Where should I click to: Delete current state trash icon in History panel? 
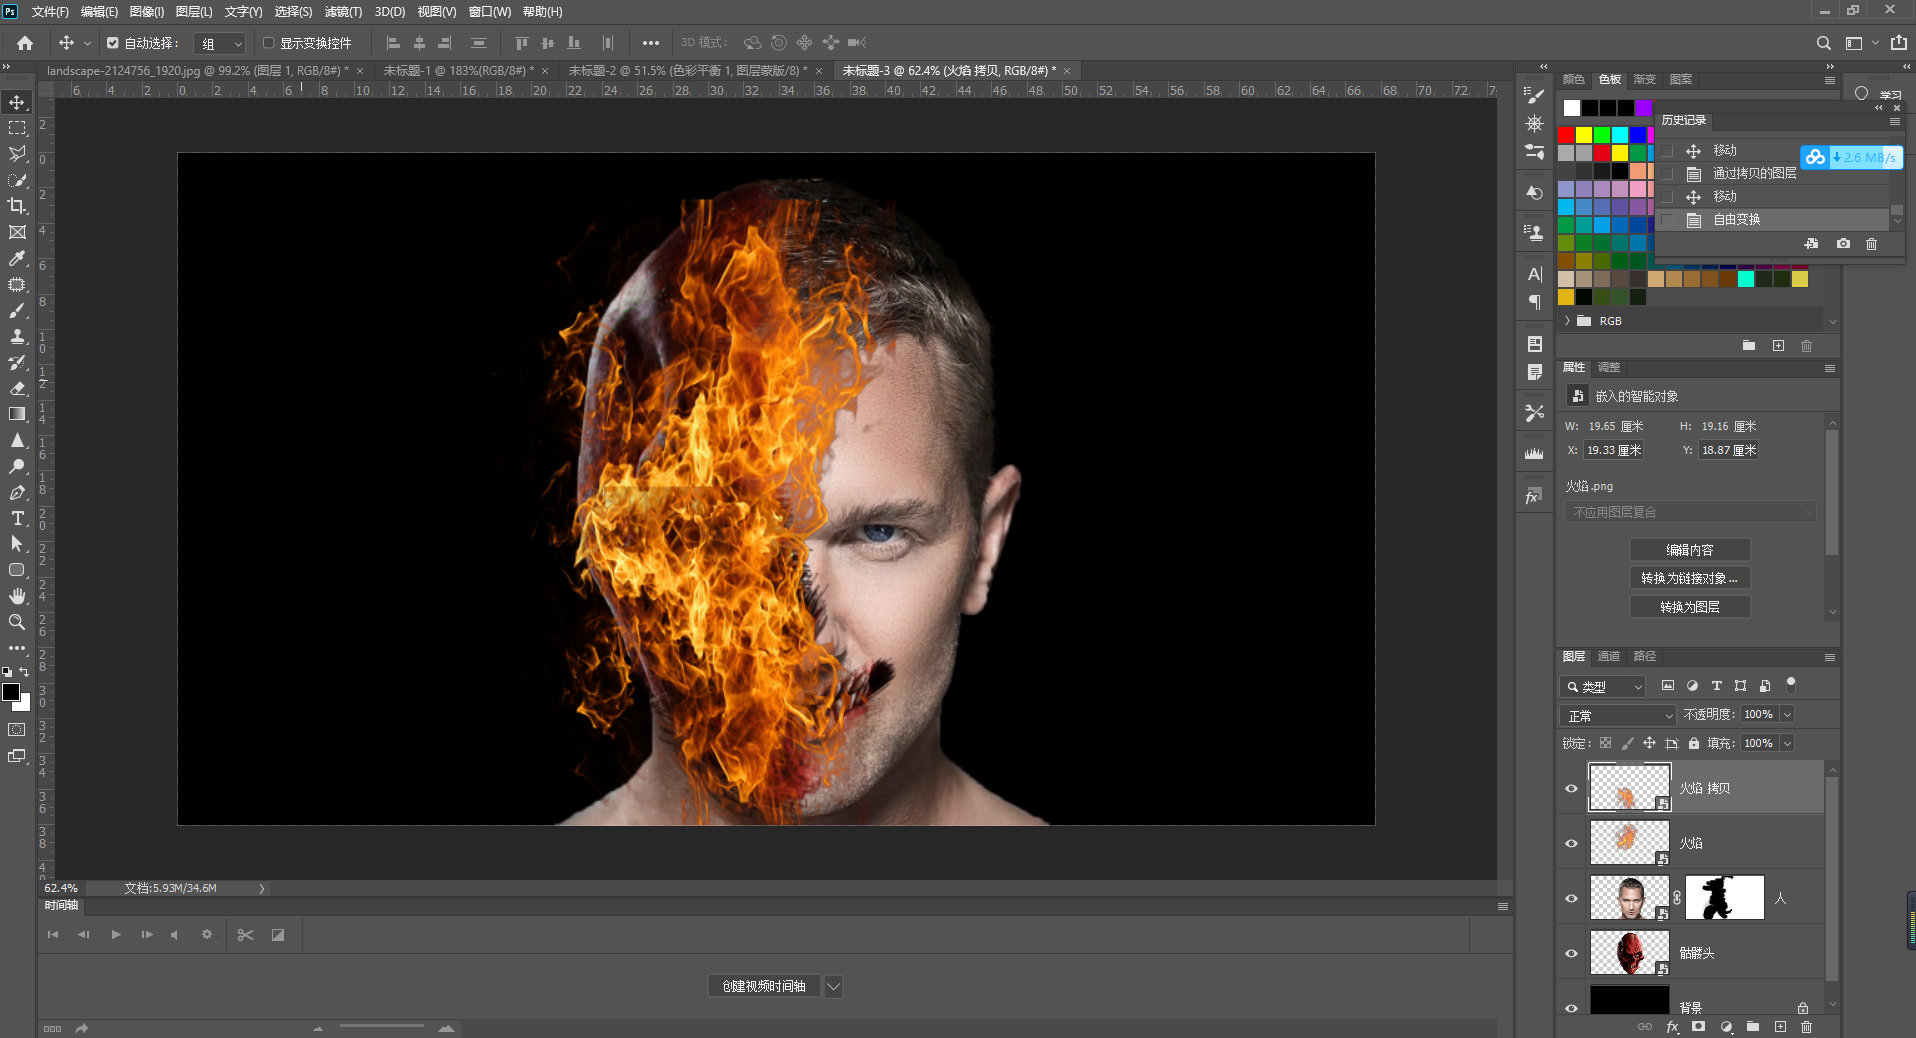[x=1871, y=244]
